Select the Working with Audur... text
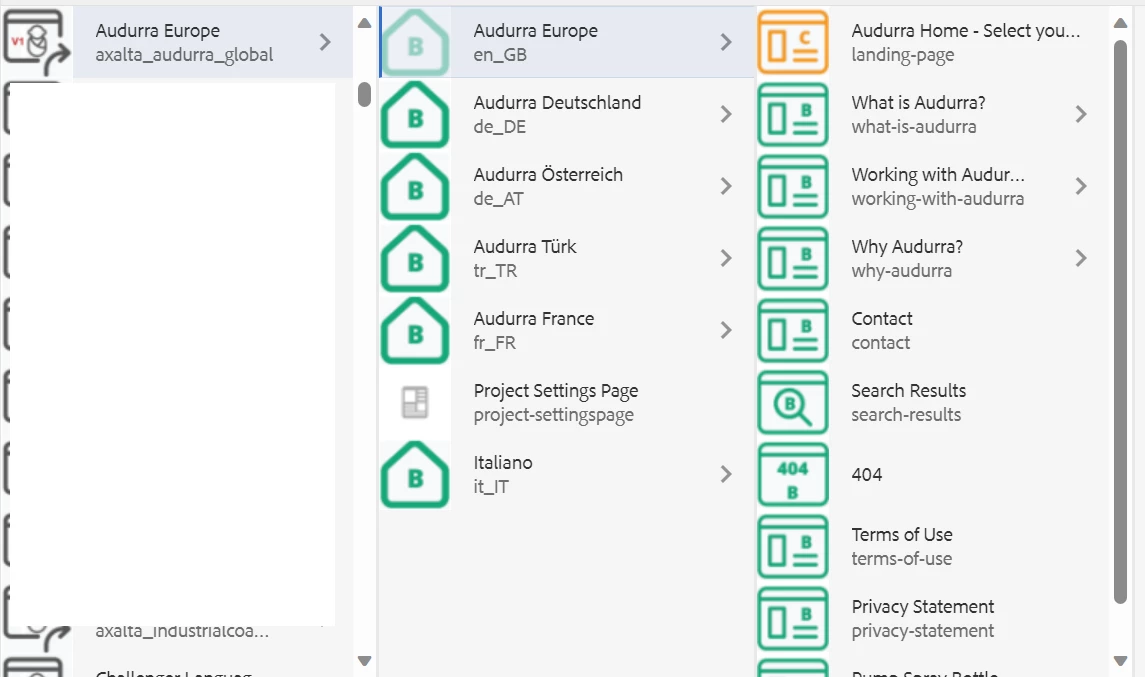The image size is (1145, 677). (938, 186)
